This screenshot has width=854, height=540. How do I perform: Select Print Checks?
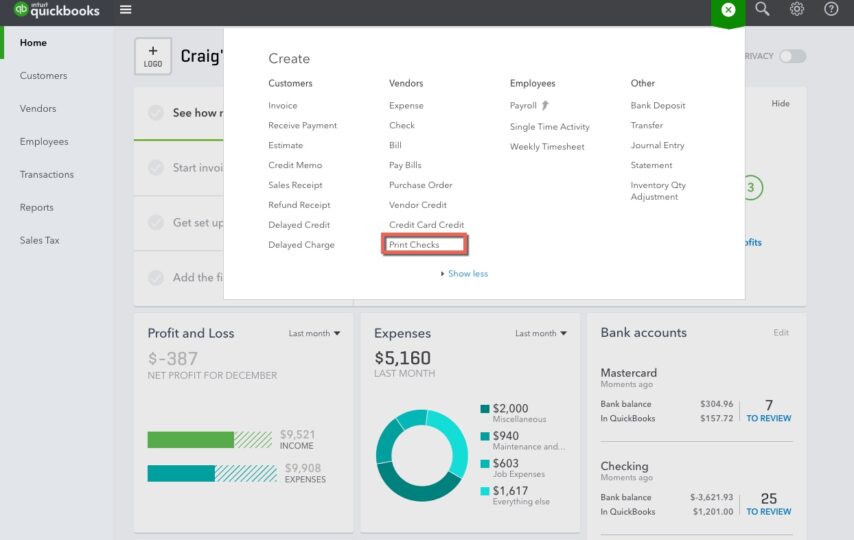414,245
